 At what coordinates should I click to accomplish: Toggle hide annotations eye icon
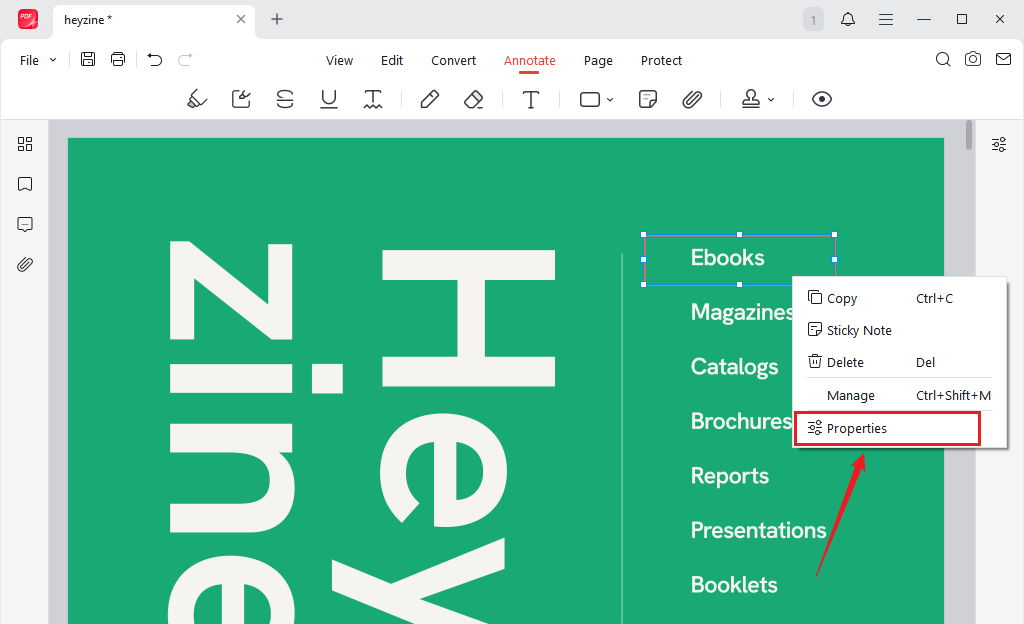point(822,99)
